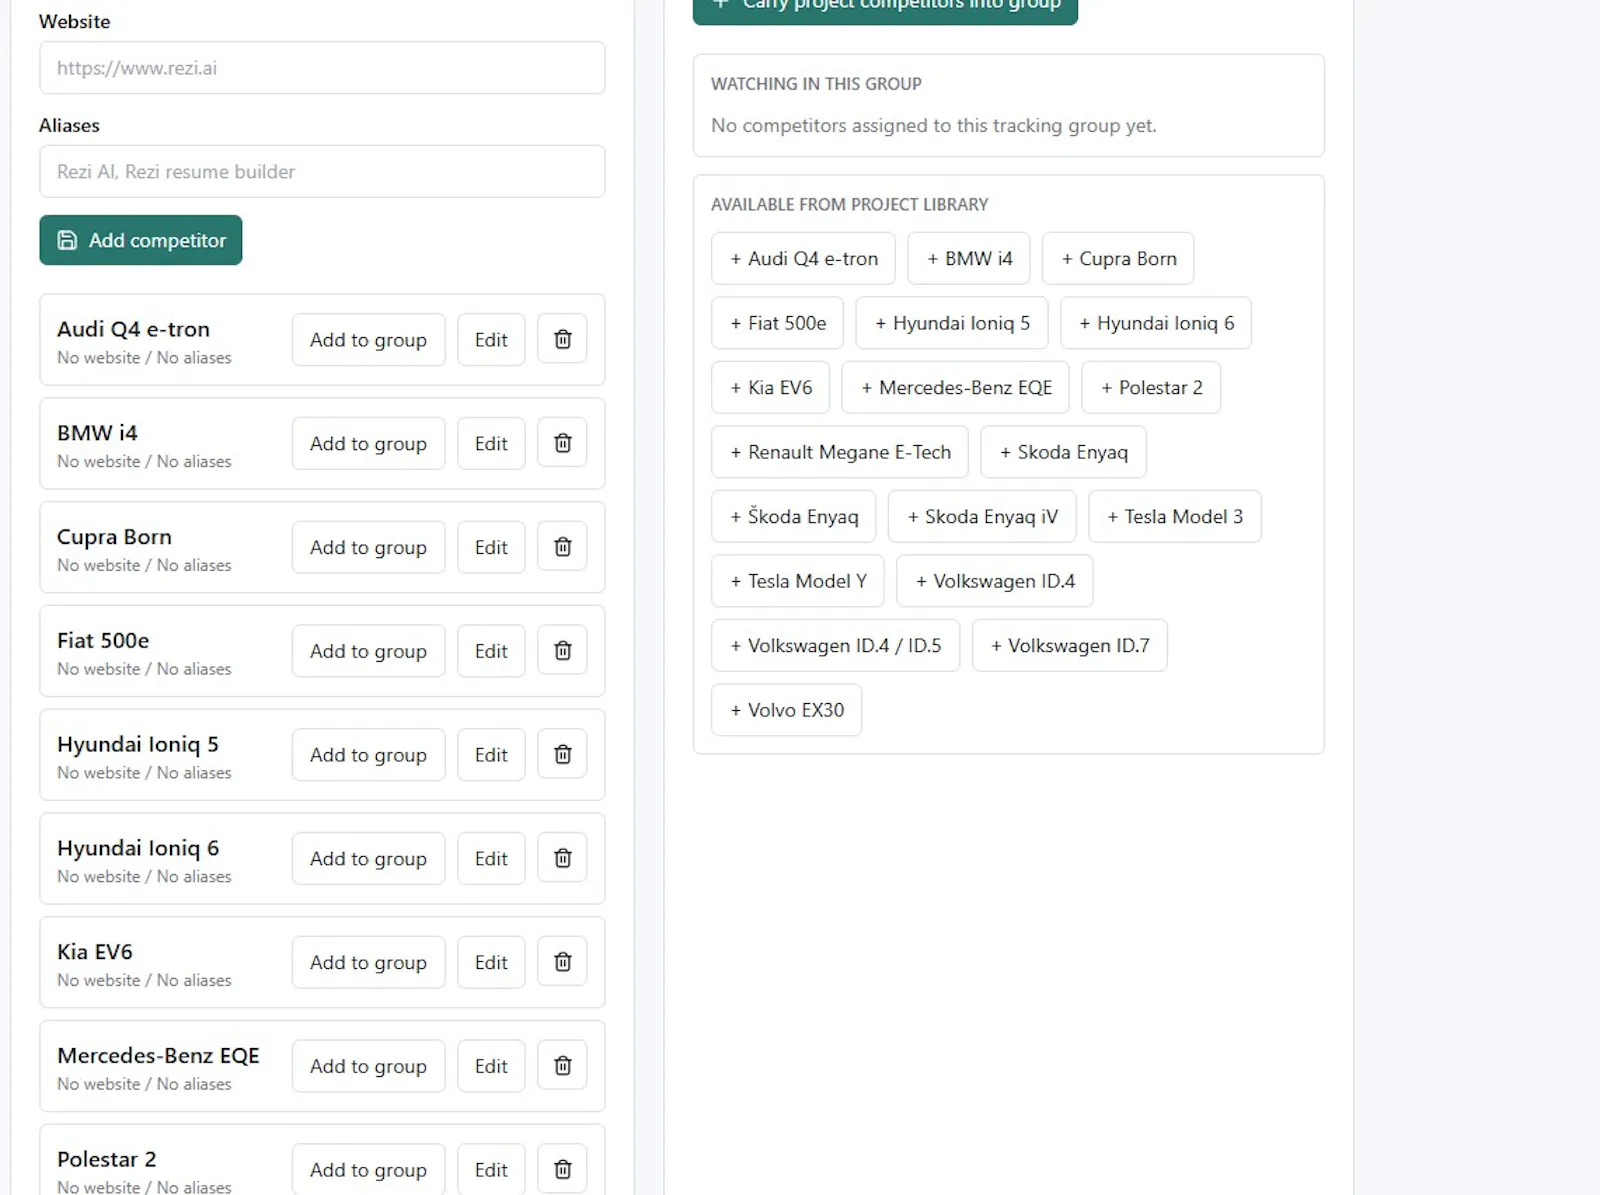
Task: Add Hyundai Ioniq 6 to group
Action: coord(368,858)
